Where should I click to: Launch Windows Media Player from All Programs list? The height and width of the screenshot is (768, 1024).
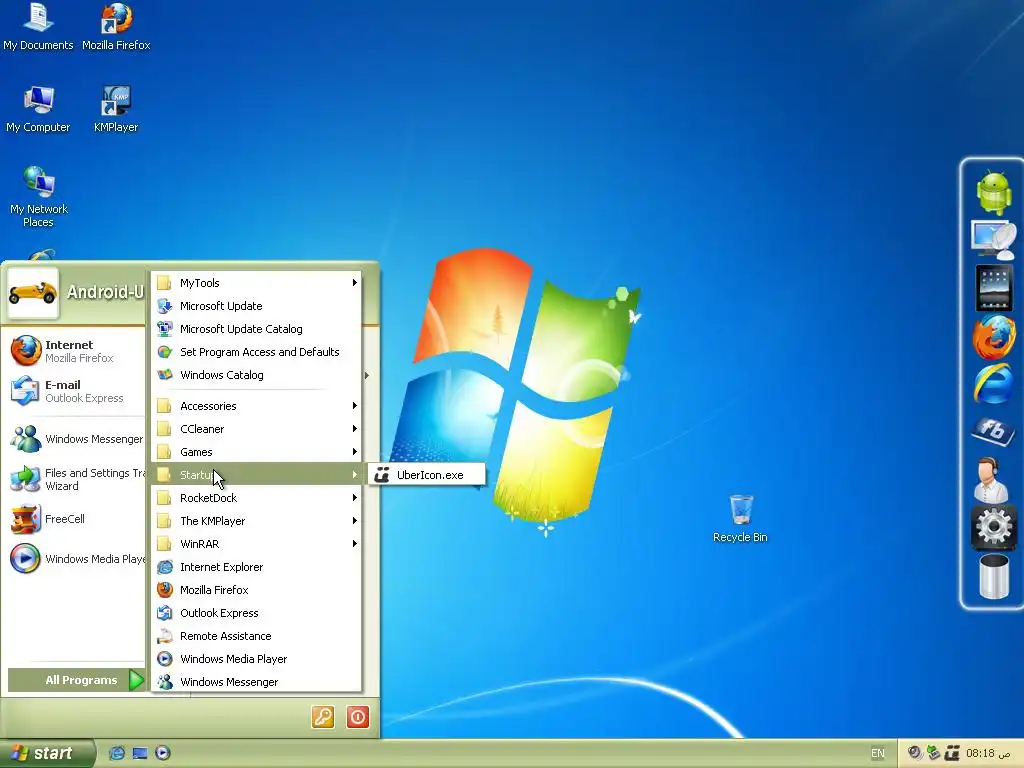point(257,658)
